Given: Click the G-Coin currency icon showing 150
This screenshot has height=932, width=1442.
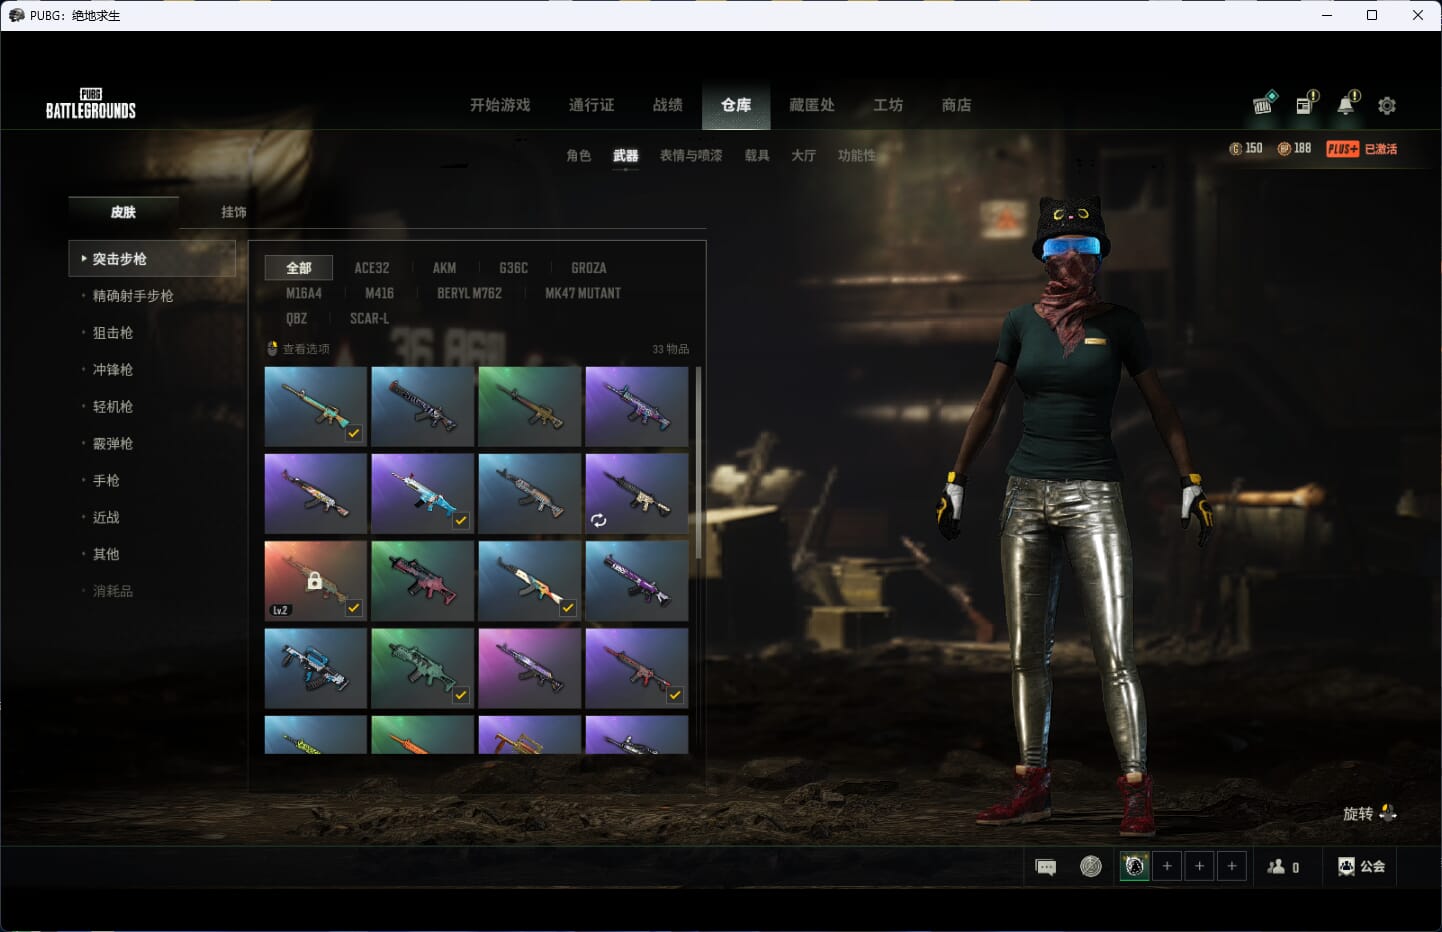Looking at the screenshot, I should pyautogui.click(x=1236, y=149).
